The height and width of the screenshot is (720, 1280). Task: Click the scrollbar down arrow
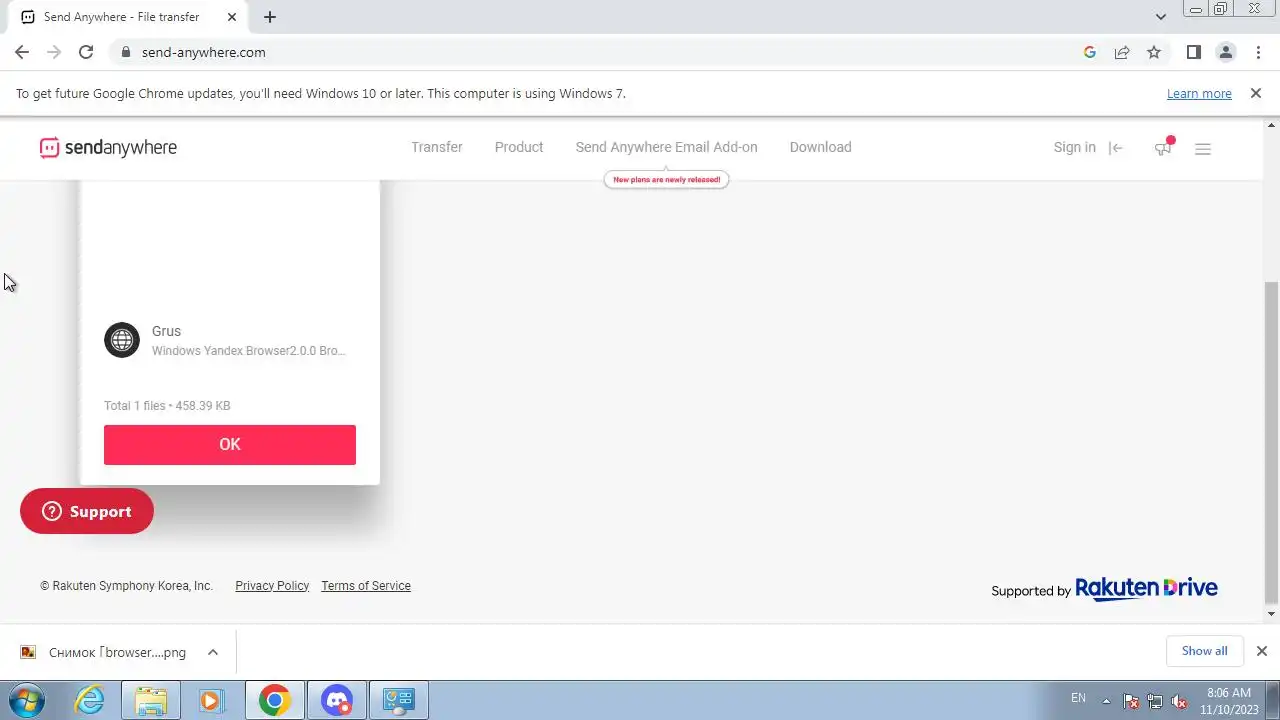[x=1272, y=613]
